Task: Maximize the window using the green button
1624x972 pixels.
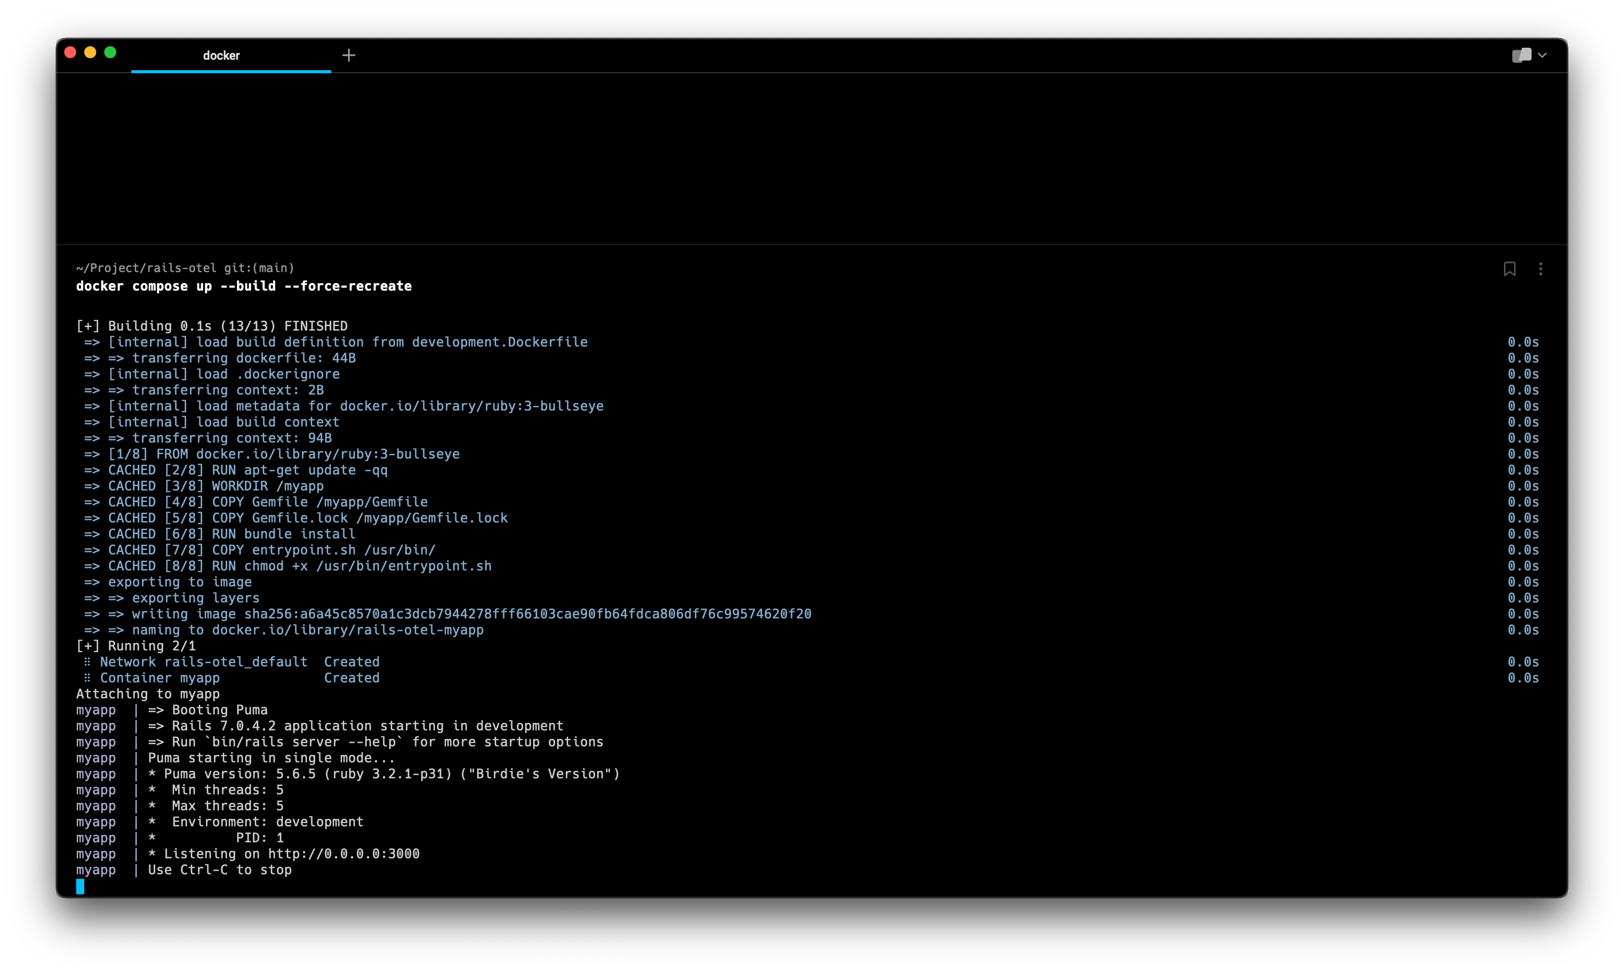Action: tap(110, 53)
